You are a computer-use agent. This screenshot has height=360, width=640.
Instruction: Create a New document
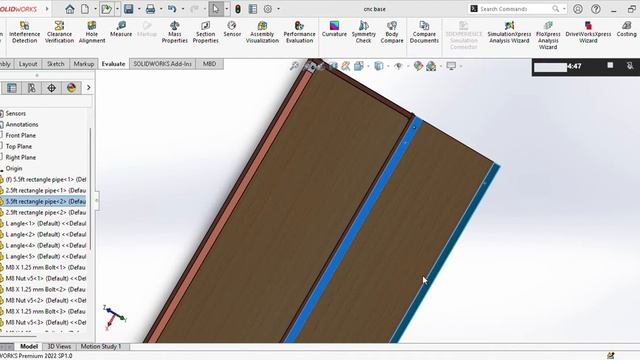click(85, 9)
